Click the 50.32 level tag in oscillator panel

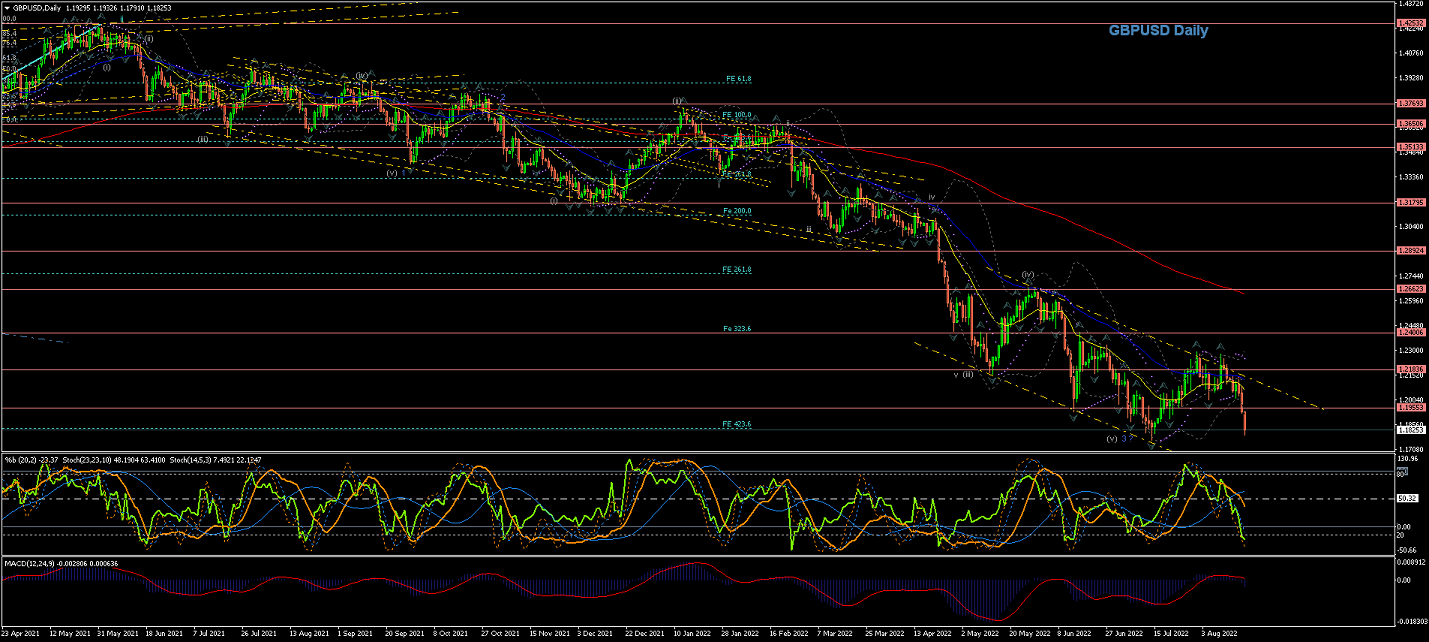(1409, 498)
